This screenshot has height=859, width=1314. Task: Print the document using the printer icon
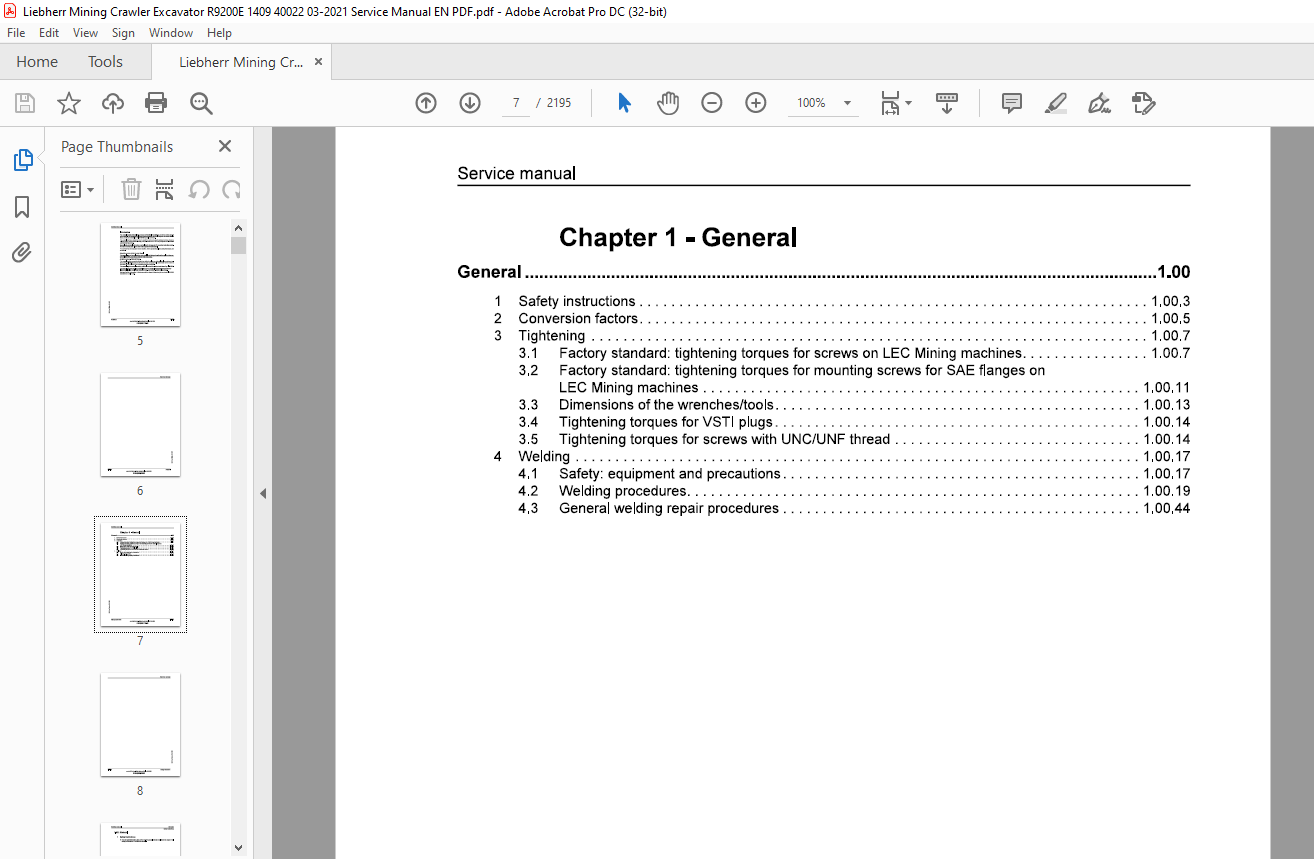click(156, 103)
